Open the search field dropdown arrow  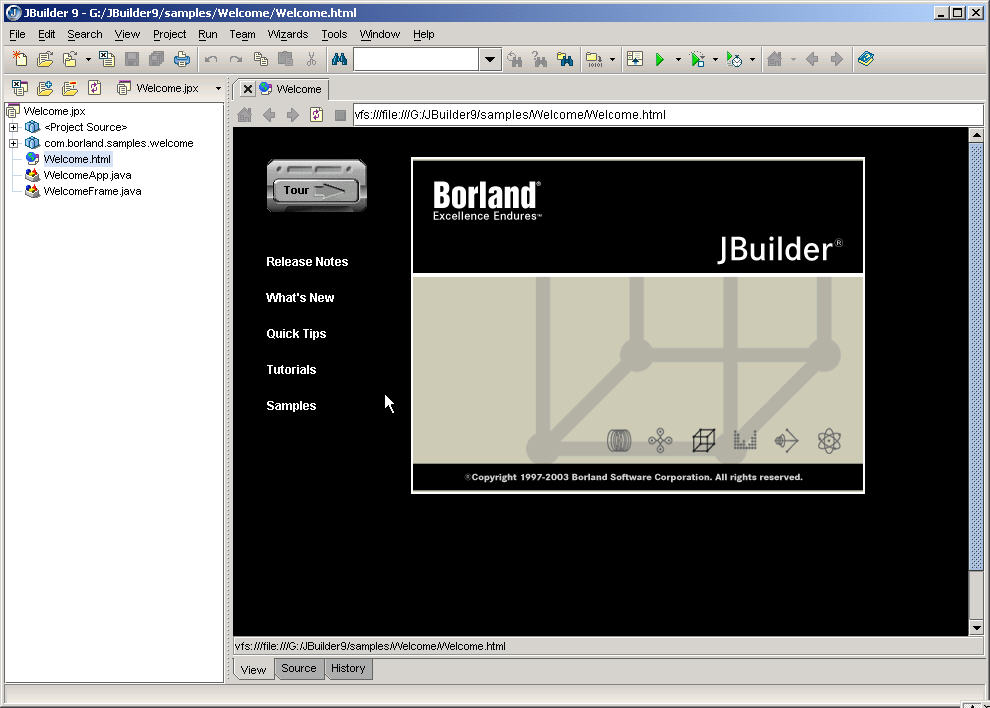[x=489, y=60]
